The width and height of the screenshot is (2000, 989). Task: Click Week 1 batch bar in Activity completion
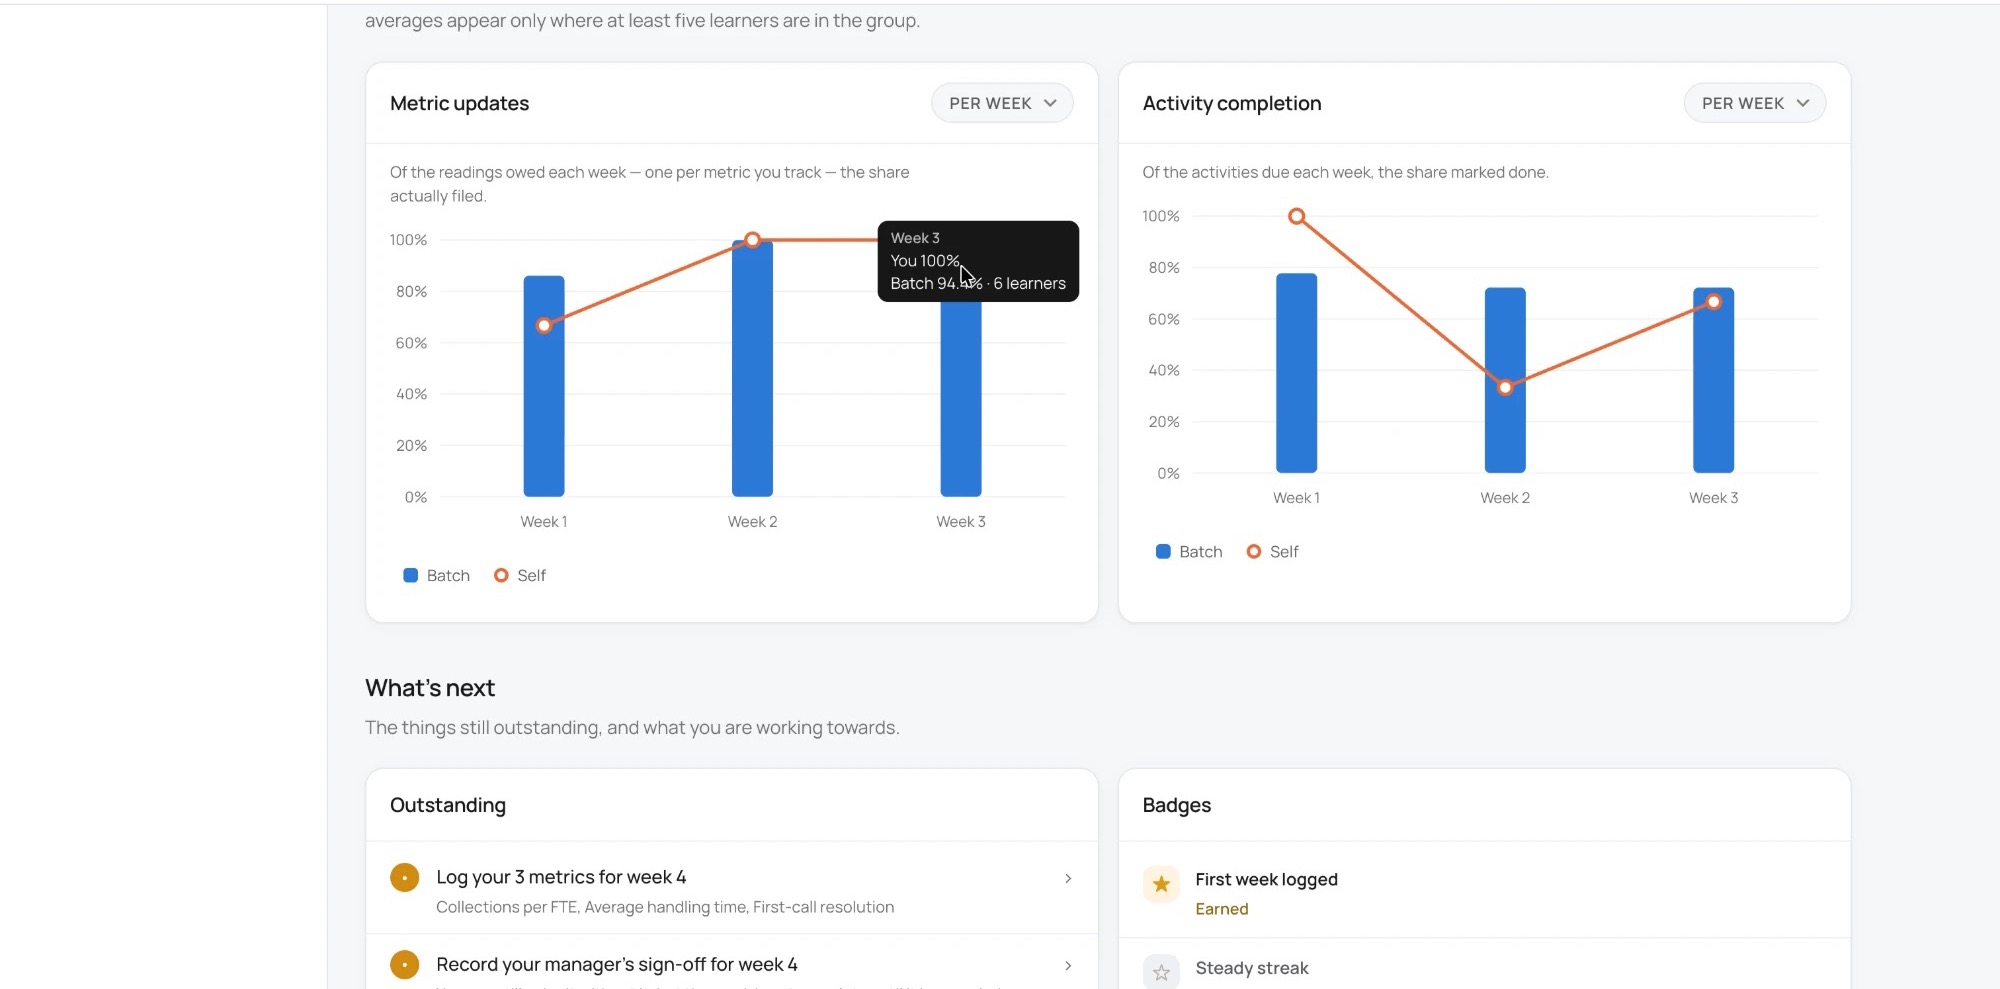click(1296, 373)
